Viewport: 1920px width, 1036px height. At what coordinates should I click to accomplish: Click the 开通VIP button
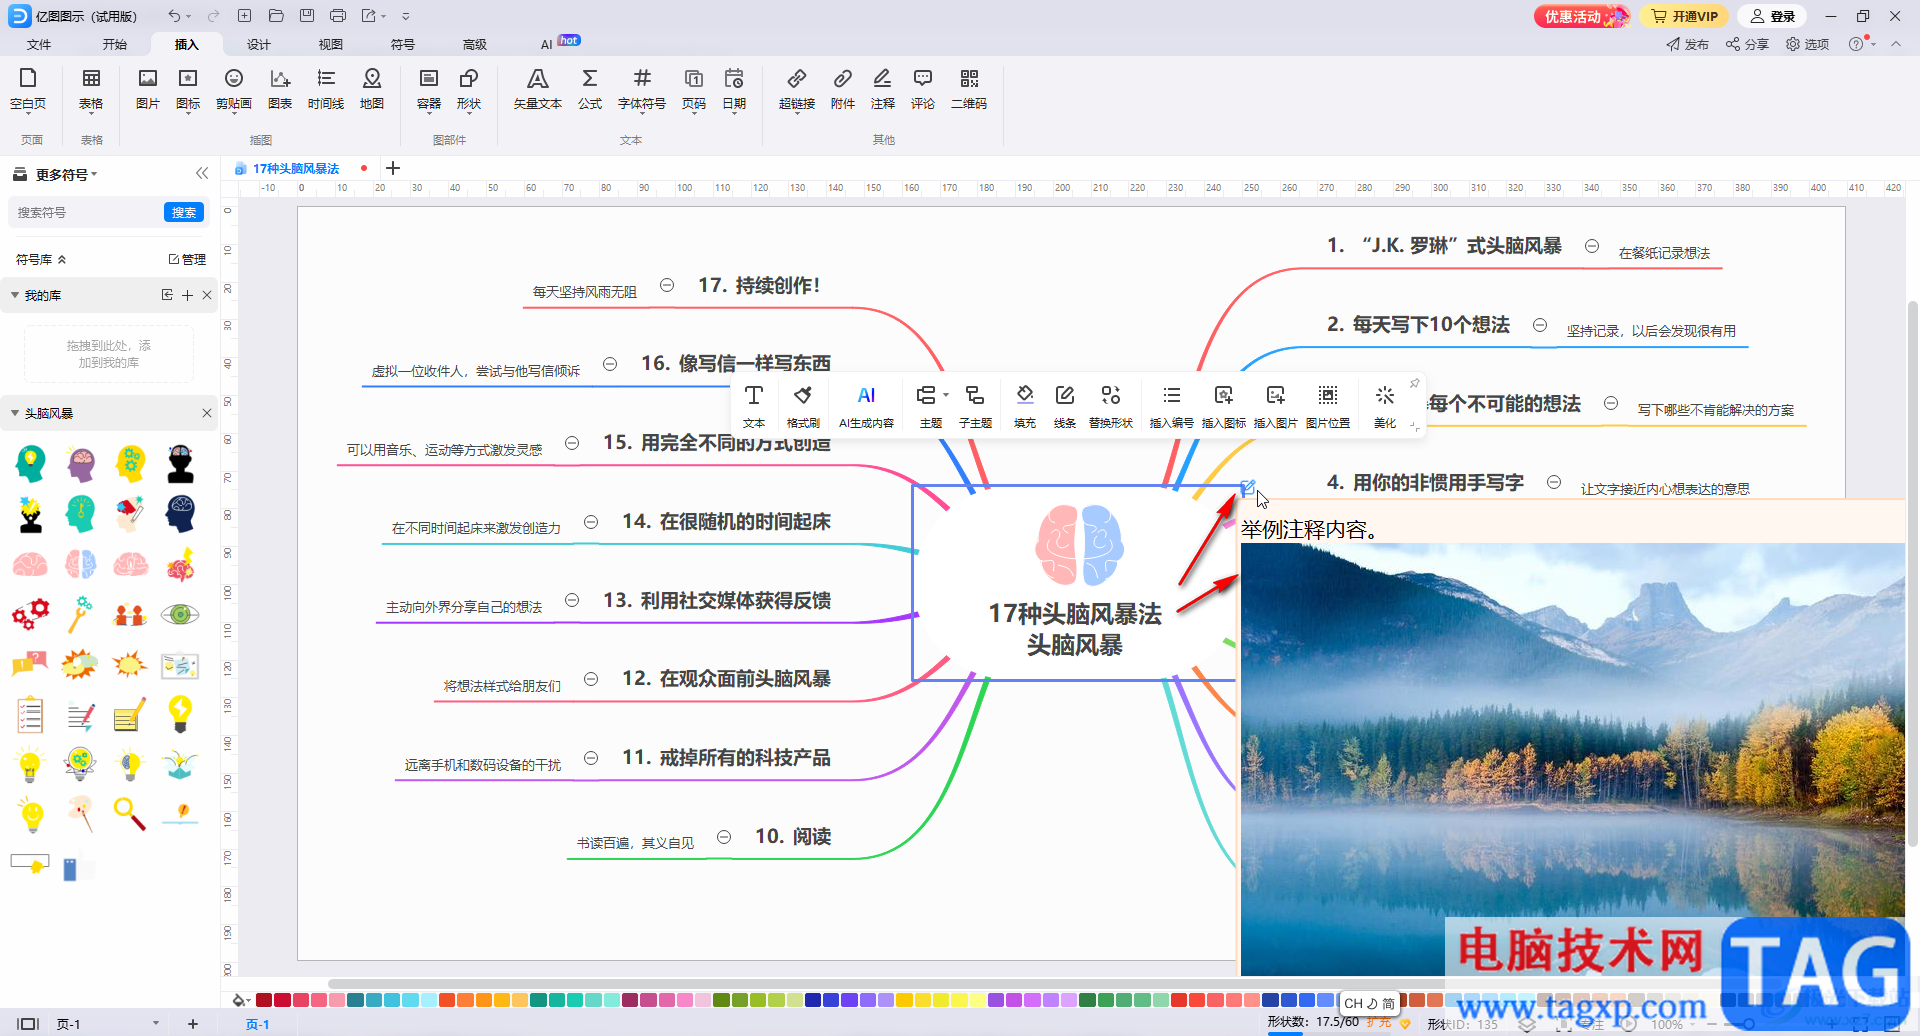[1684, 16]
